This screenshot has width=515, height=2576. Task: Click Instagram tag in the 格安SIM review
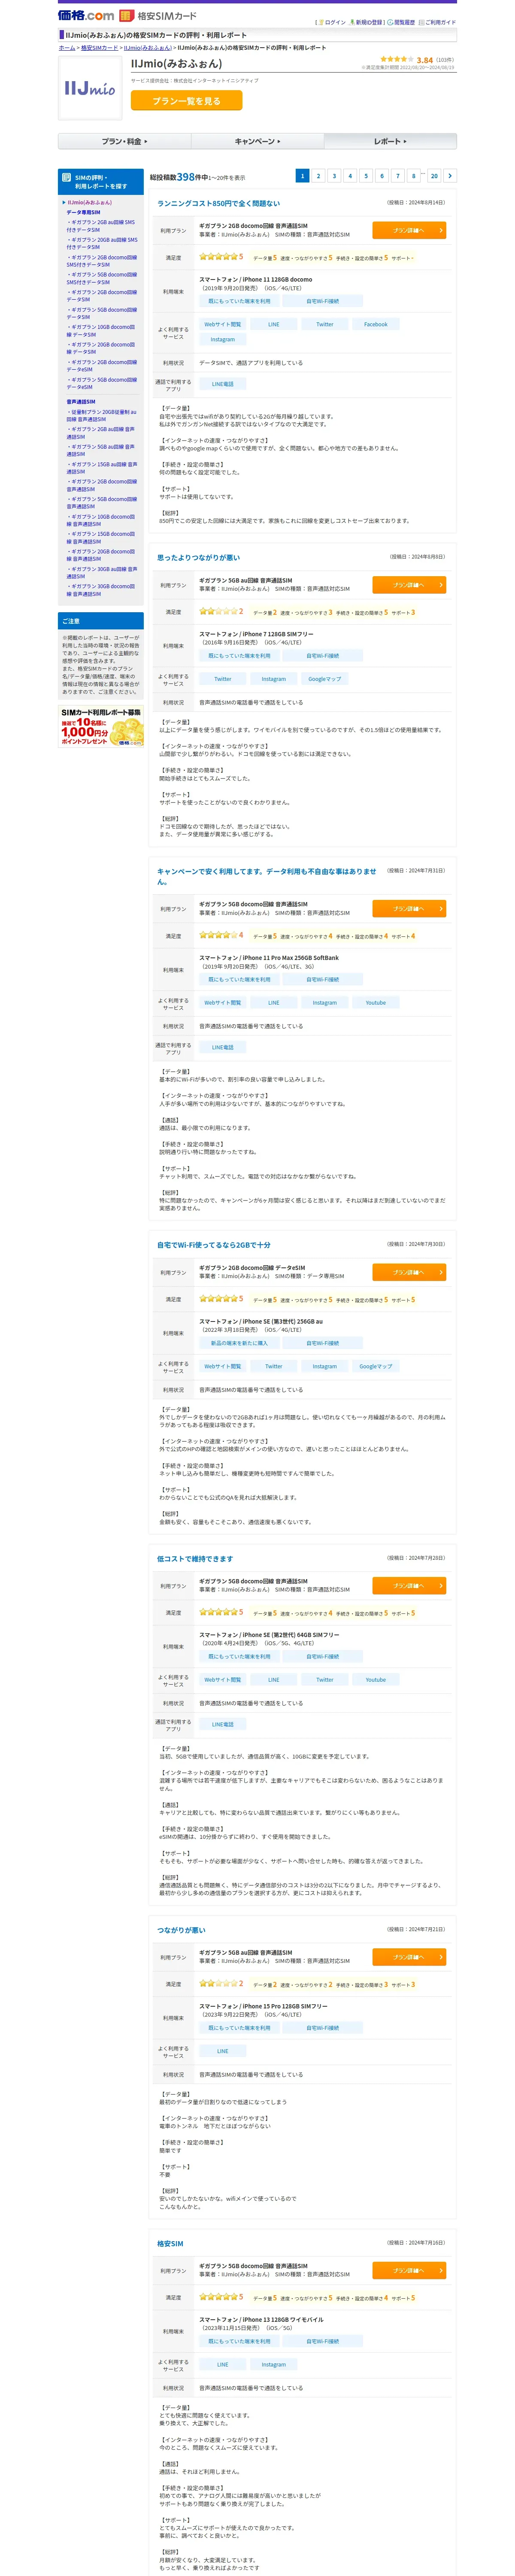click(x=273, y=2365)
